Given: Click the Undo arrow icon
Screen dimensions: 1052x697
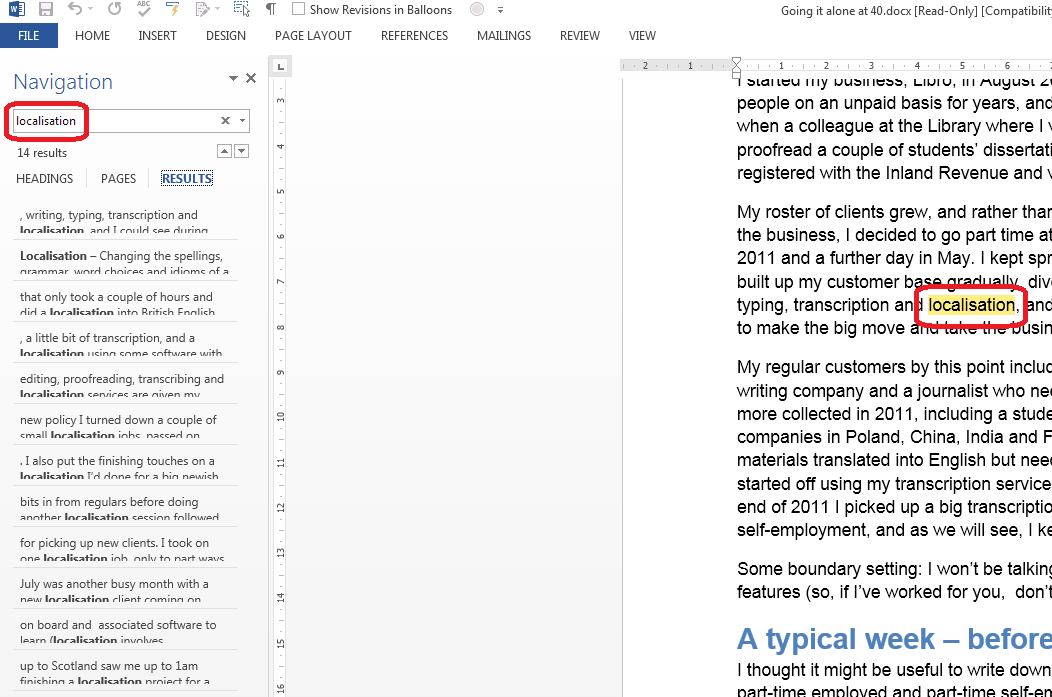Looking at the screenshot, I should coord(76,10).
